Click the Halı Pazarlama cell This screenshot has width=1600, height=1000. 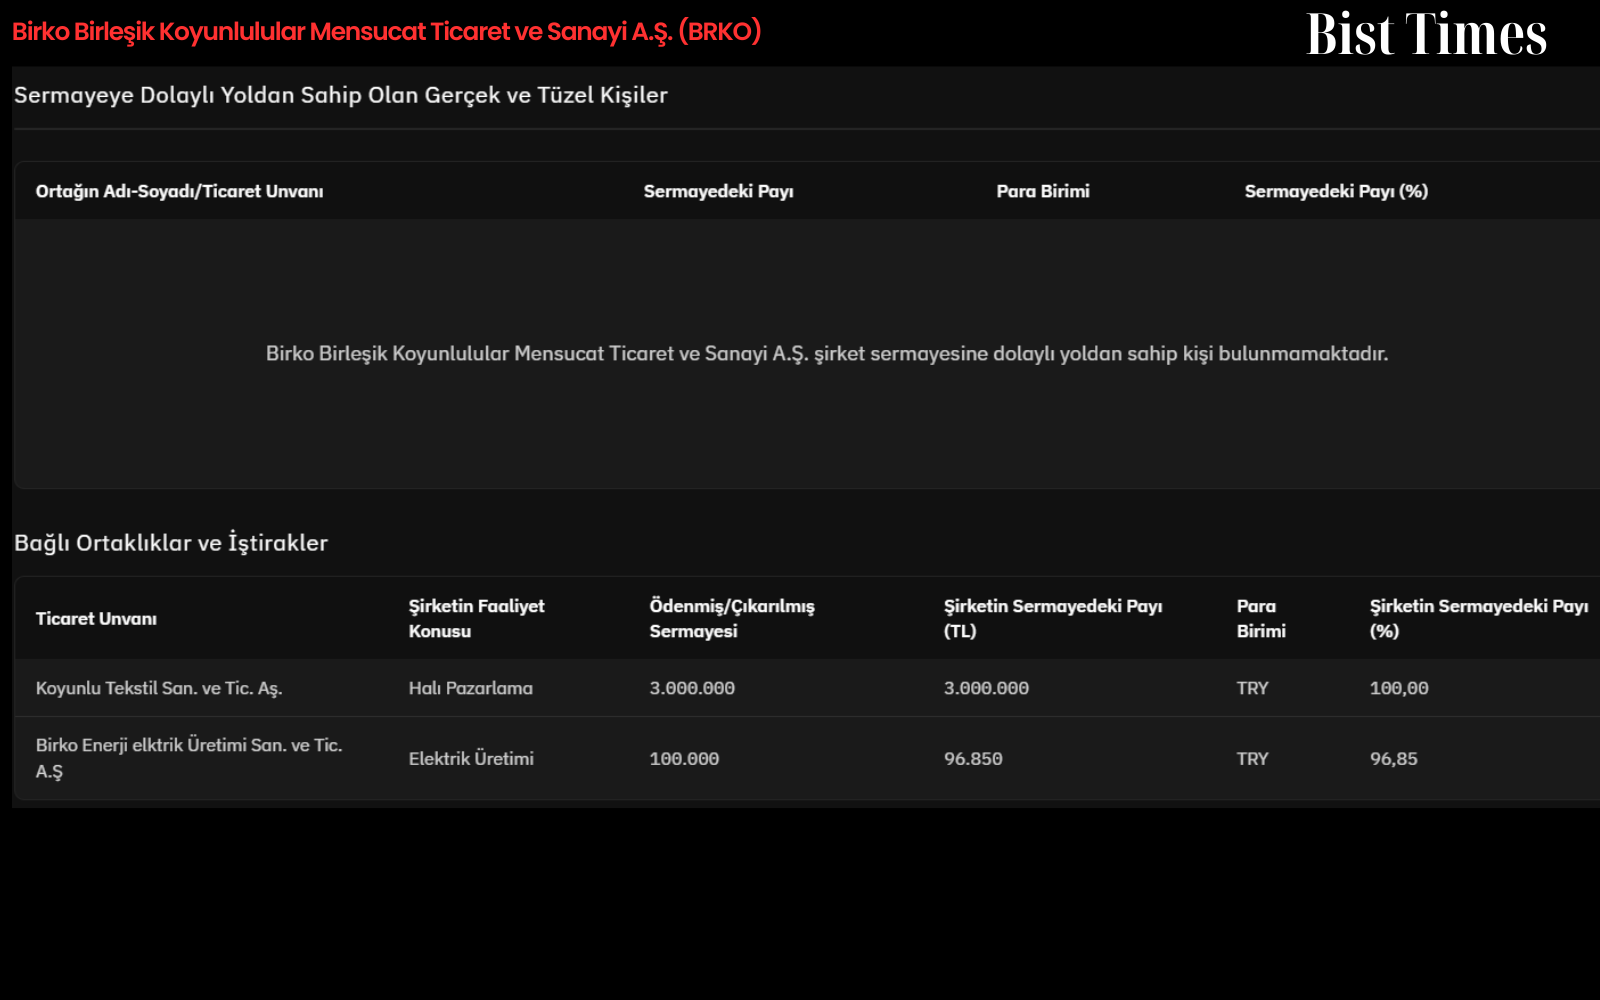470,688
